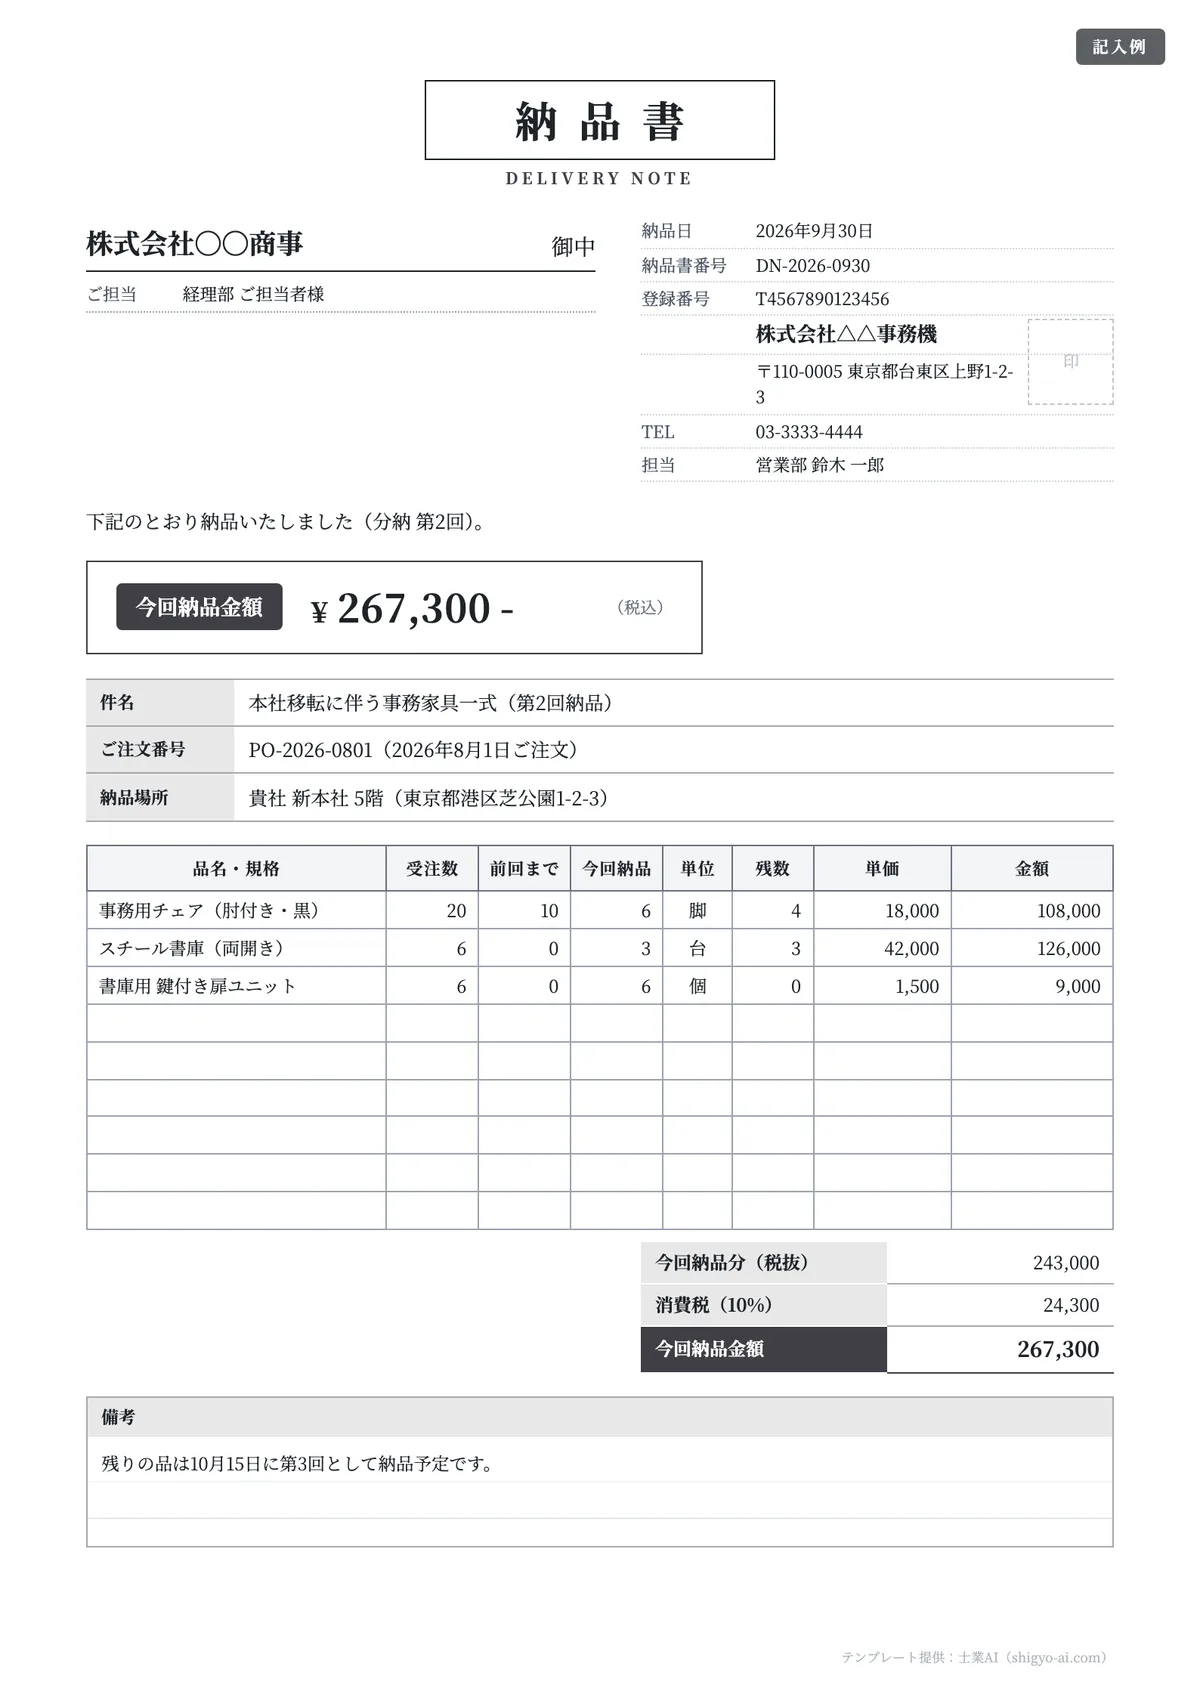Image resolution: width=1200 pixels, height=1697 pixels.
Task: Click the dashed 印 stamp box
Action: pyautogui.click(x=1070, y=362)
